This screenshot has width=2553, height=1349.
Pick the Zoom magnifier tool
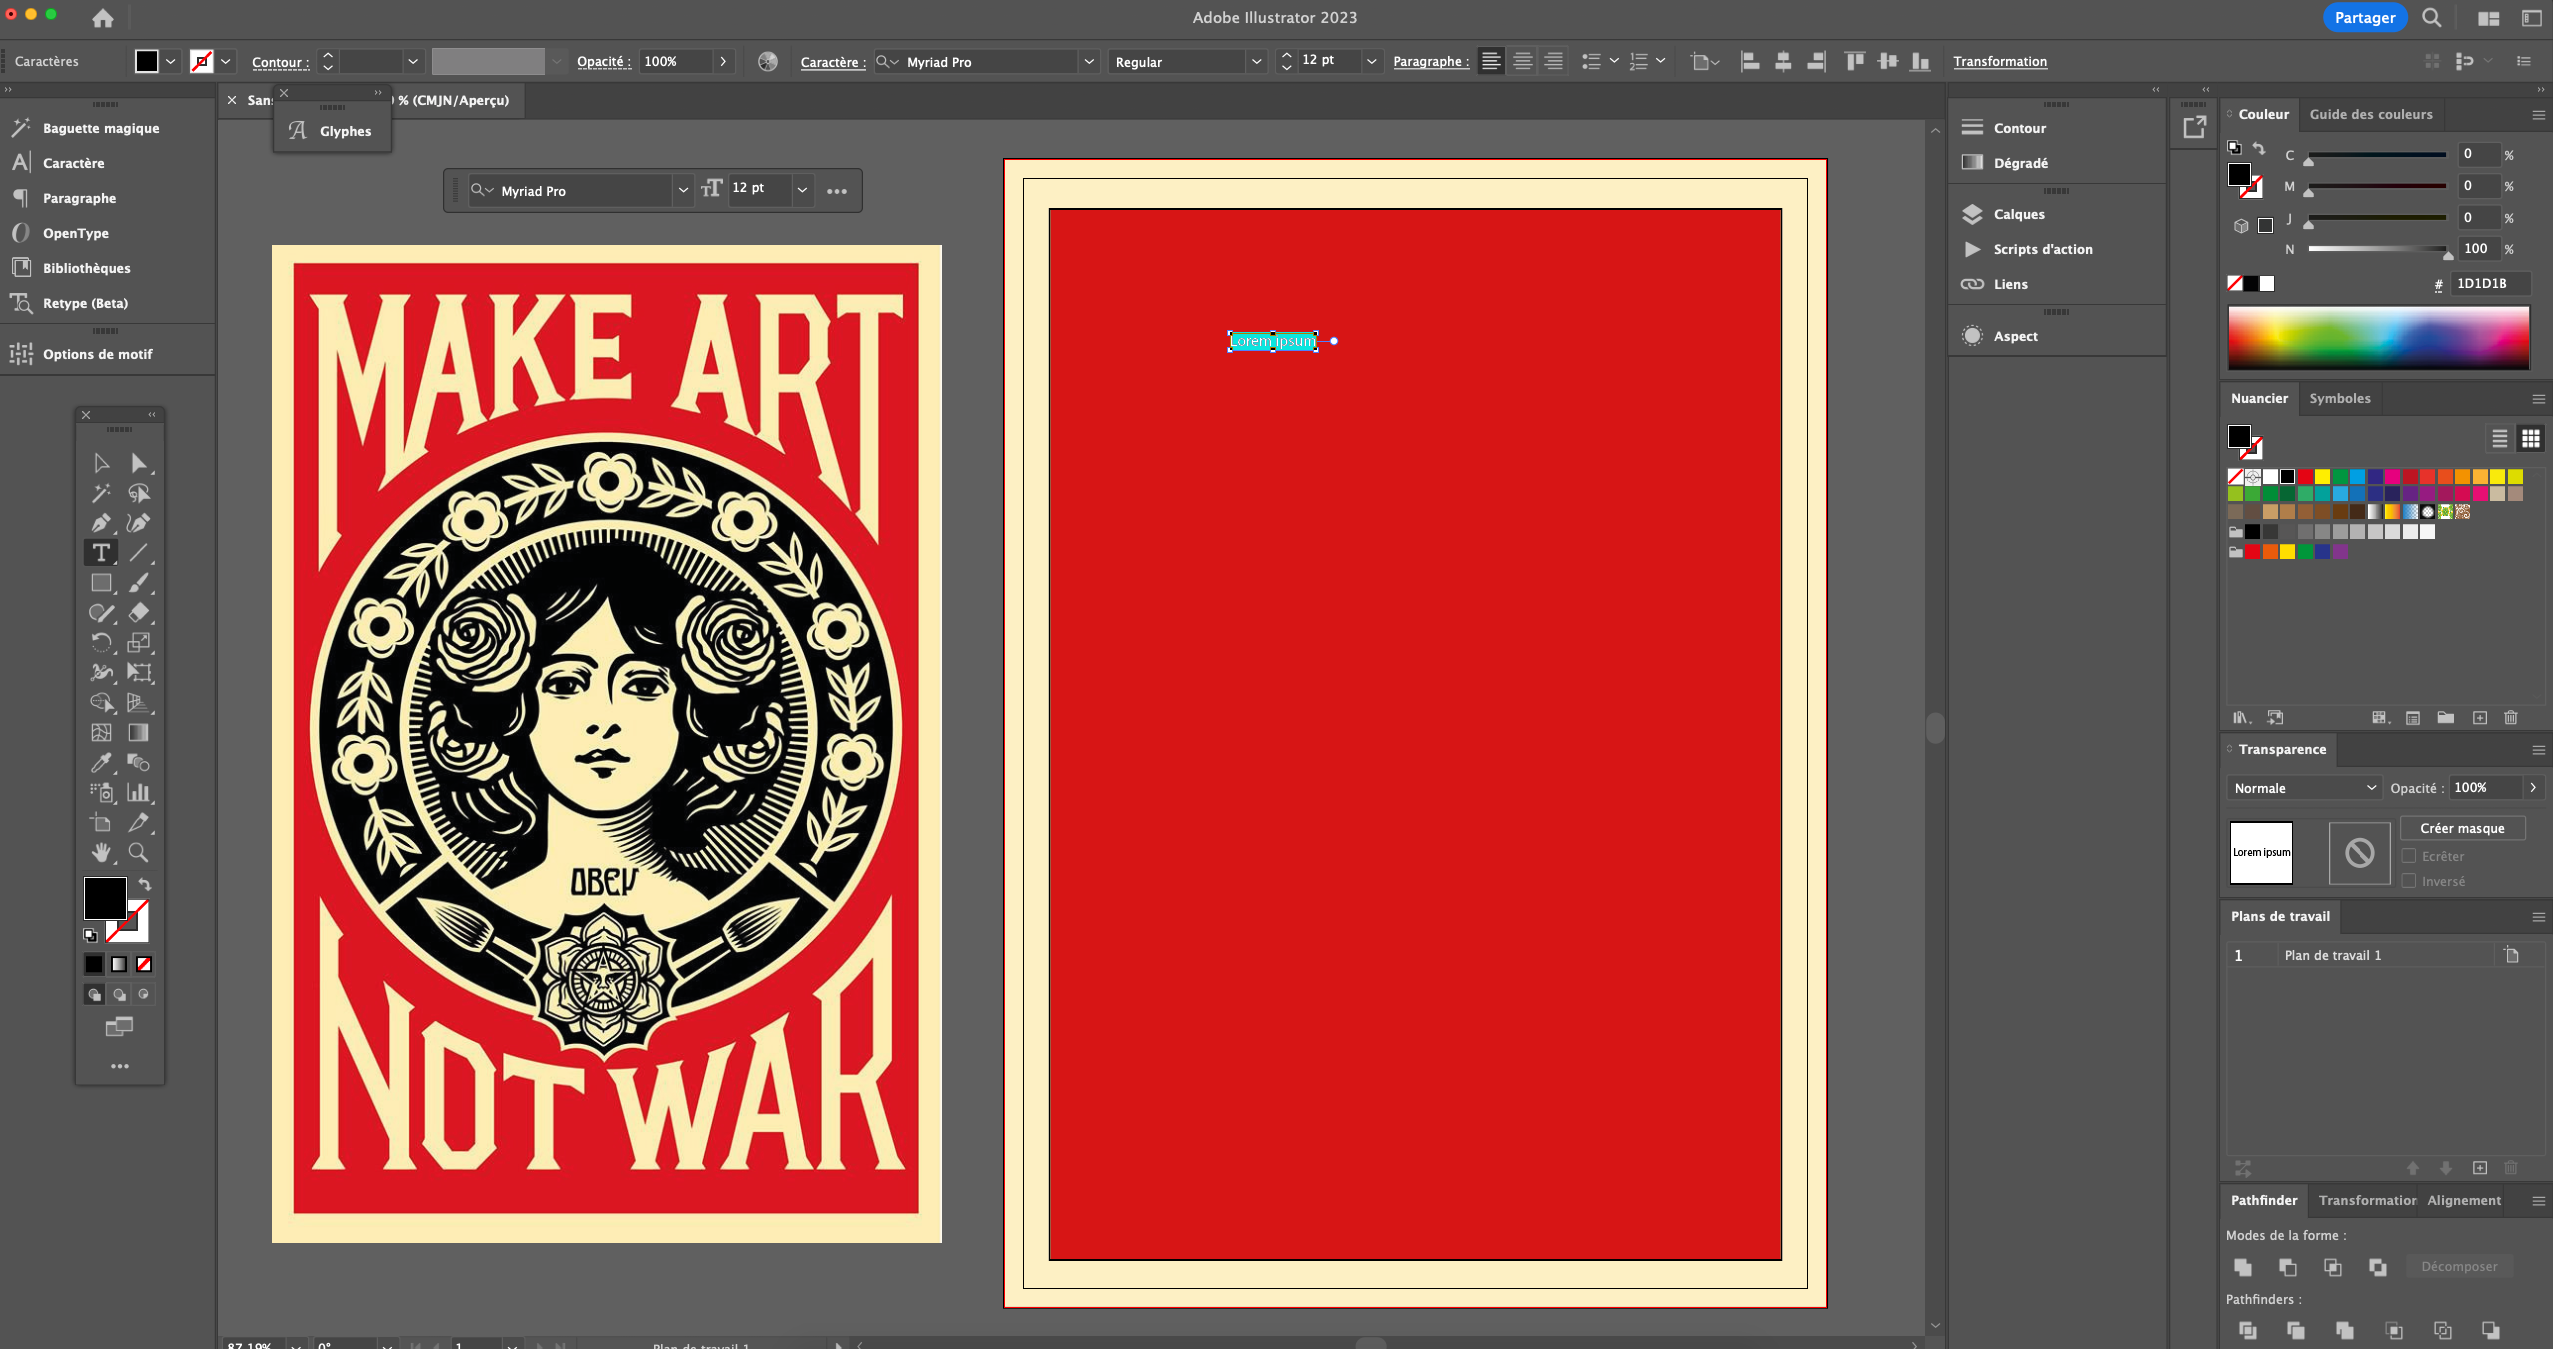(x=138, y=853)
